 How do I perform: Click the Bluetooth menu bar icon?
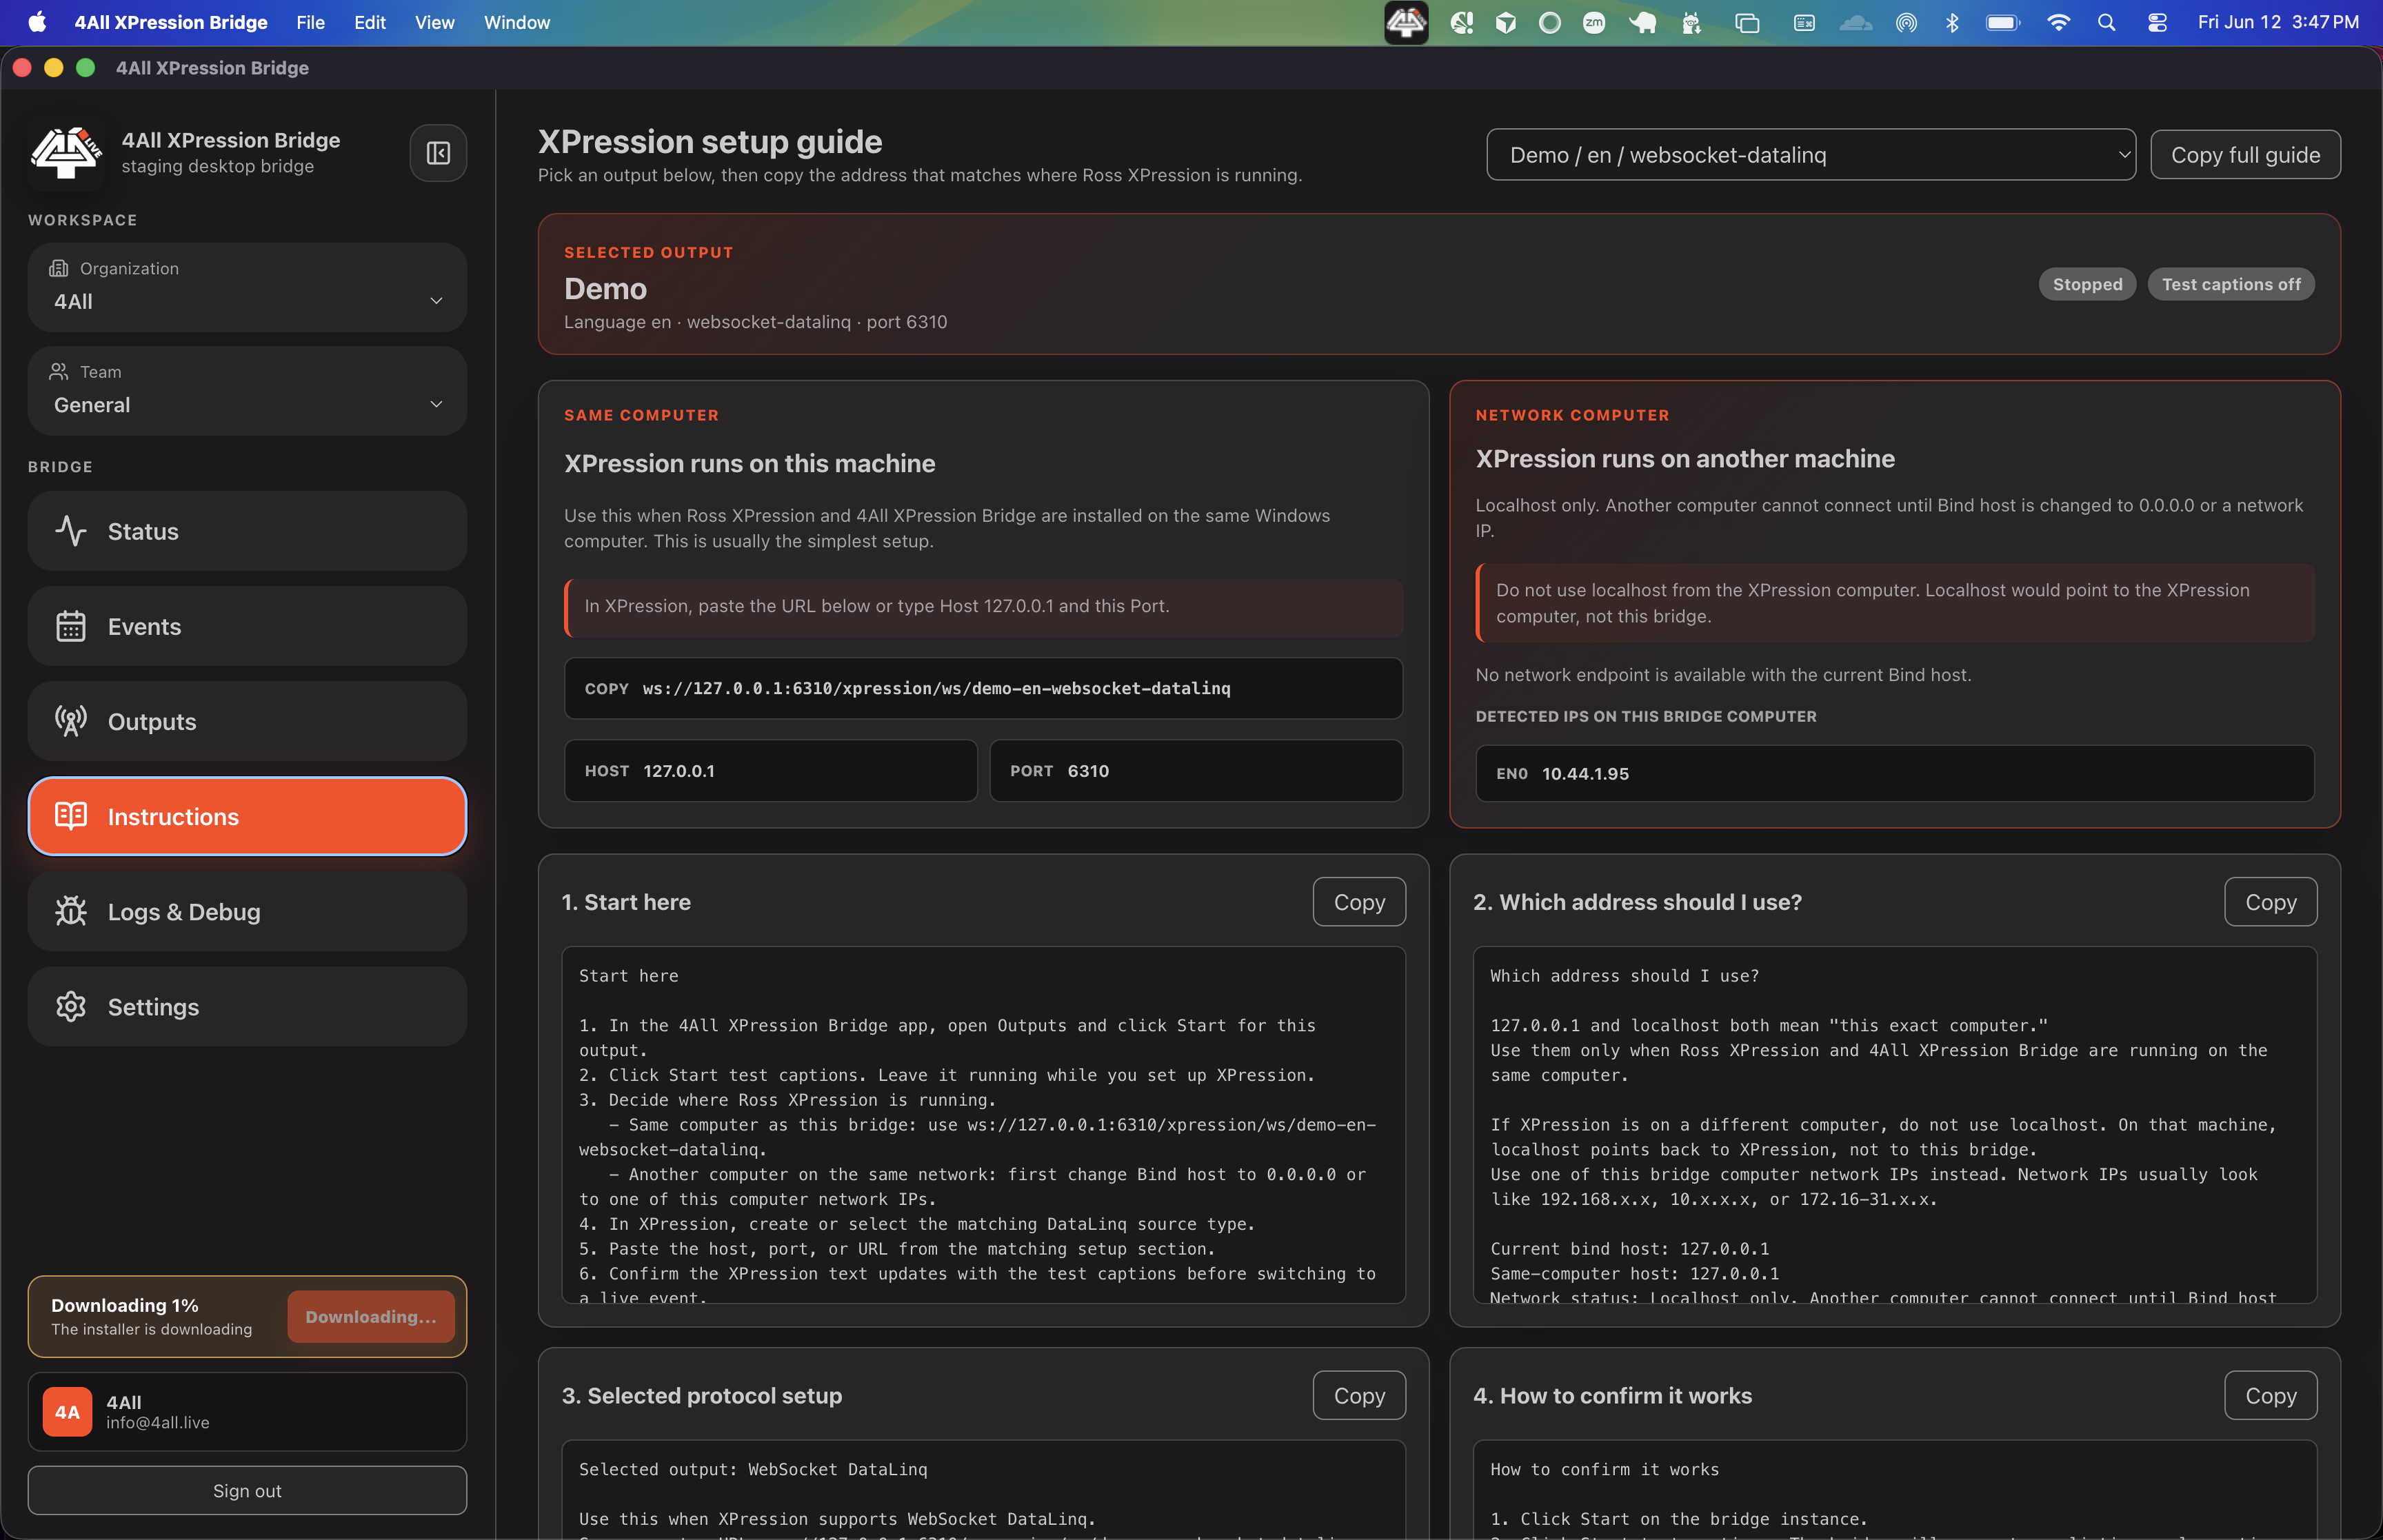[1952, 22]
